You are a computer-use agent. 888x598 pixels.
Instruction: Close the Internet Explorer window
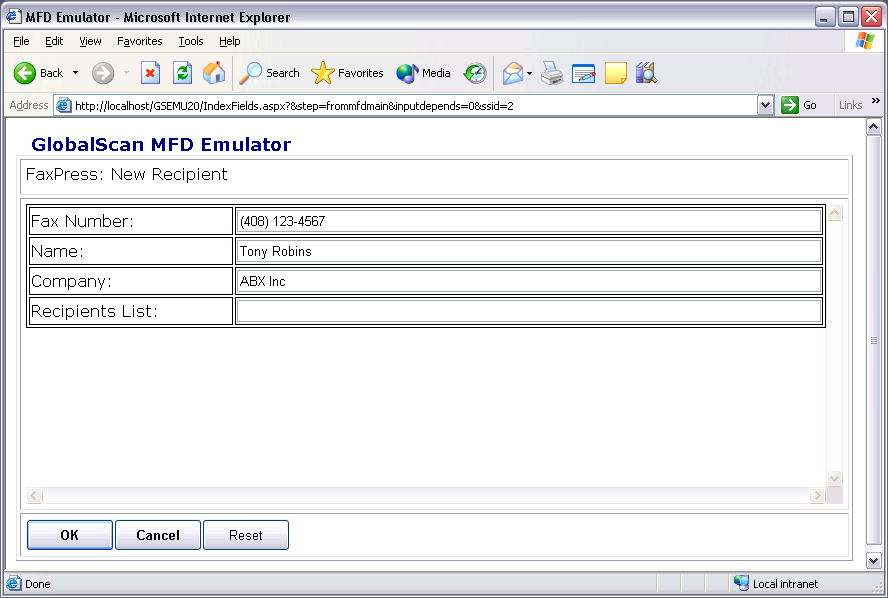point(872,17)
